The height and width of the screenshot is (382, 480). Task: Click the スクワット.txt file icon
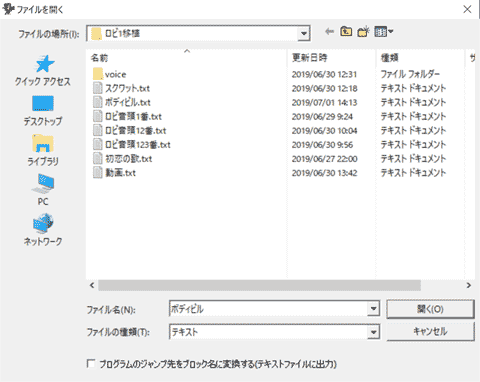coord(98,88)
